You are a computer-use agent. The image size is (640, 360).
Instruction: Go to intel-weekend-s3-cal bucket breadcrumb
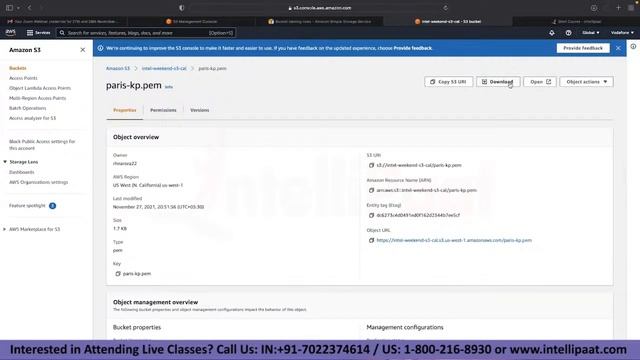click(164, 69)
